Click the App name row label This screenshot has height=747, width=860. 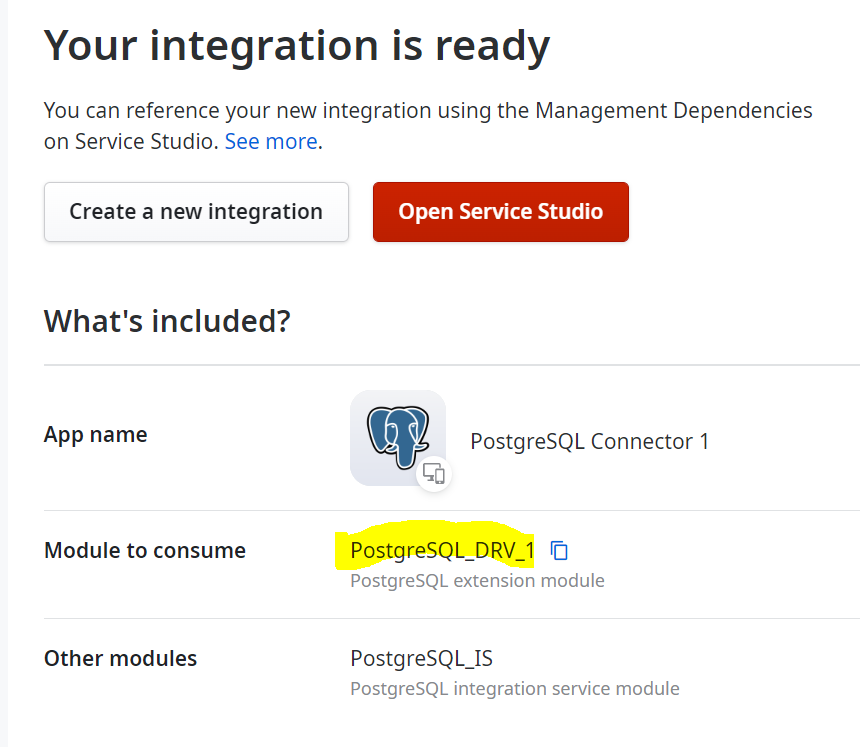[x=95, y=434]
